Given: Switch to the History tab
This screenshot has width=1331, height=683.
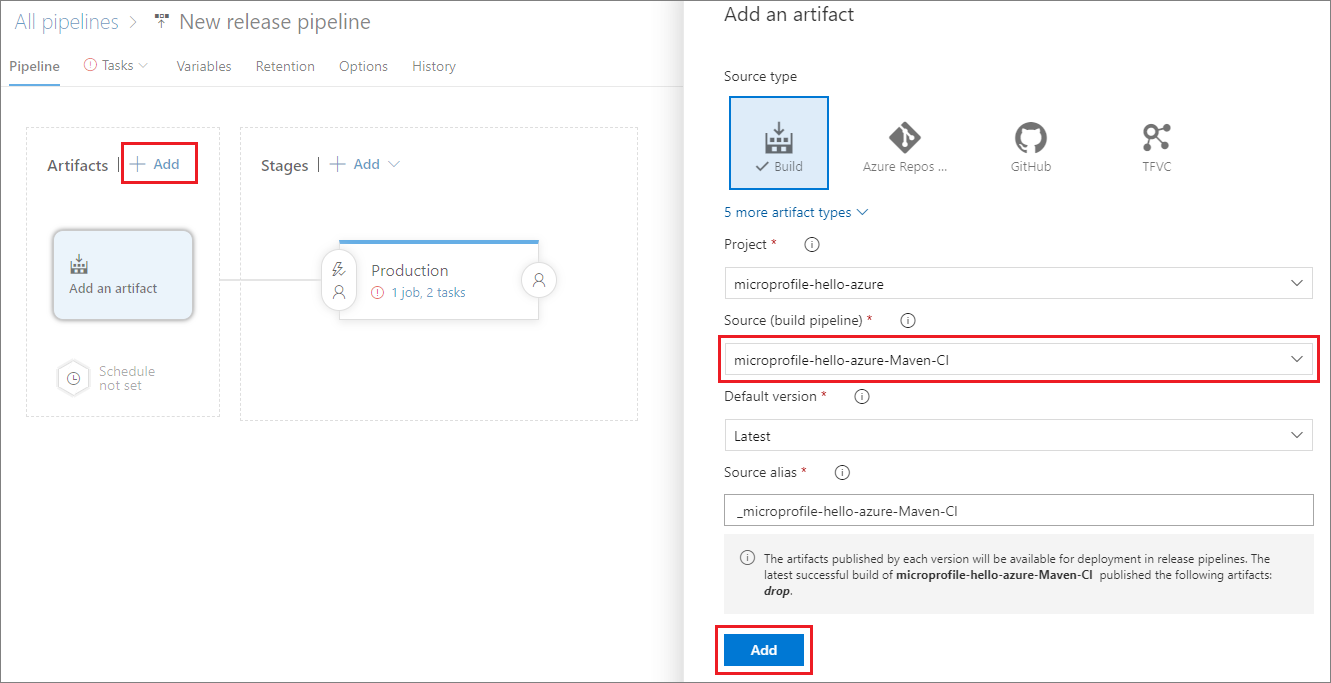Looking at the screenshot, I should 433,66.
